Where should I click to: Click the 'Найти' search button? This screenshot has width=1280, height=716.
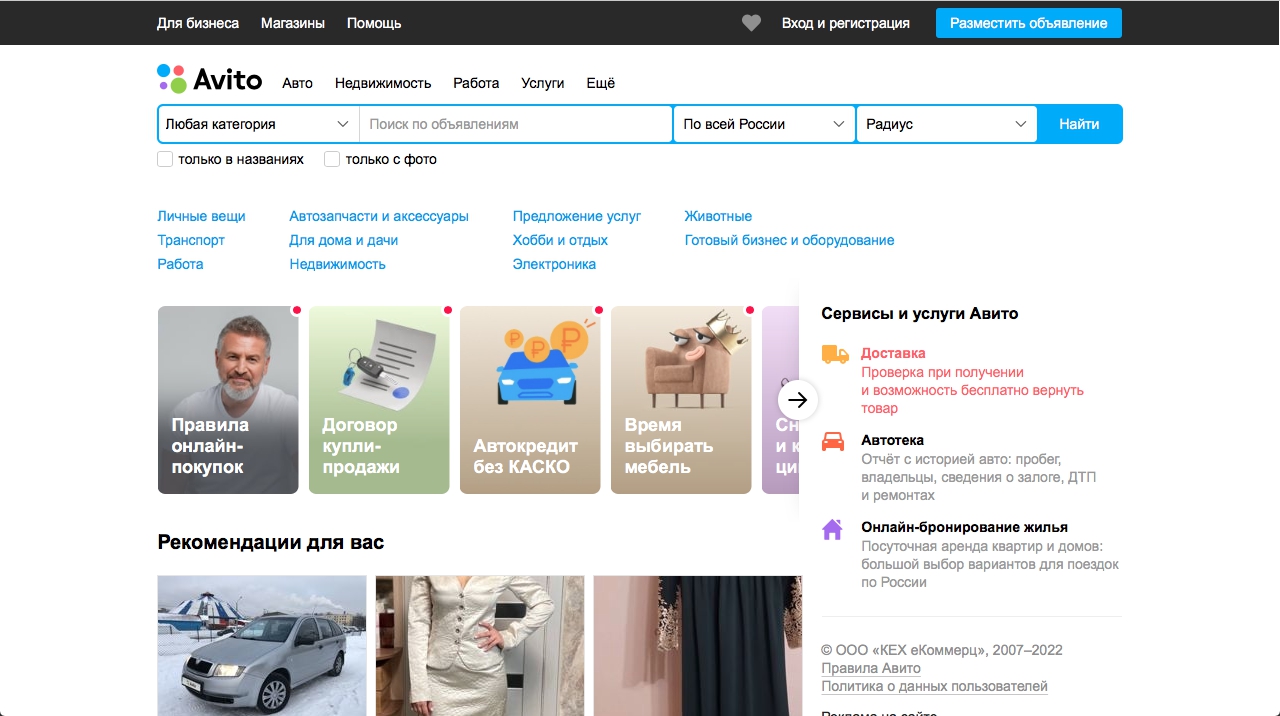[1079, 124]
